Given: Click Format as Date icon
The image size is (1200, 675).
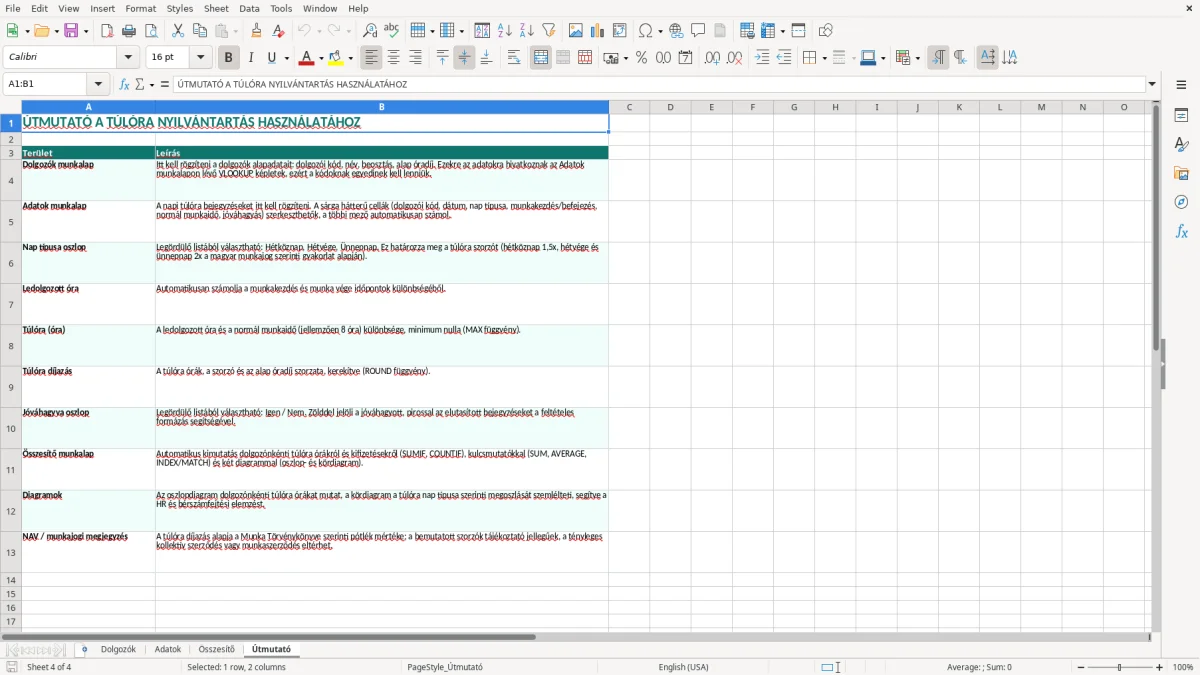Looking at the screenshot, I should coord(686,58).
